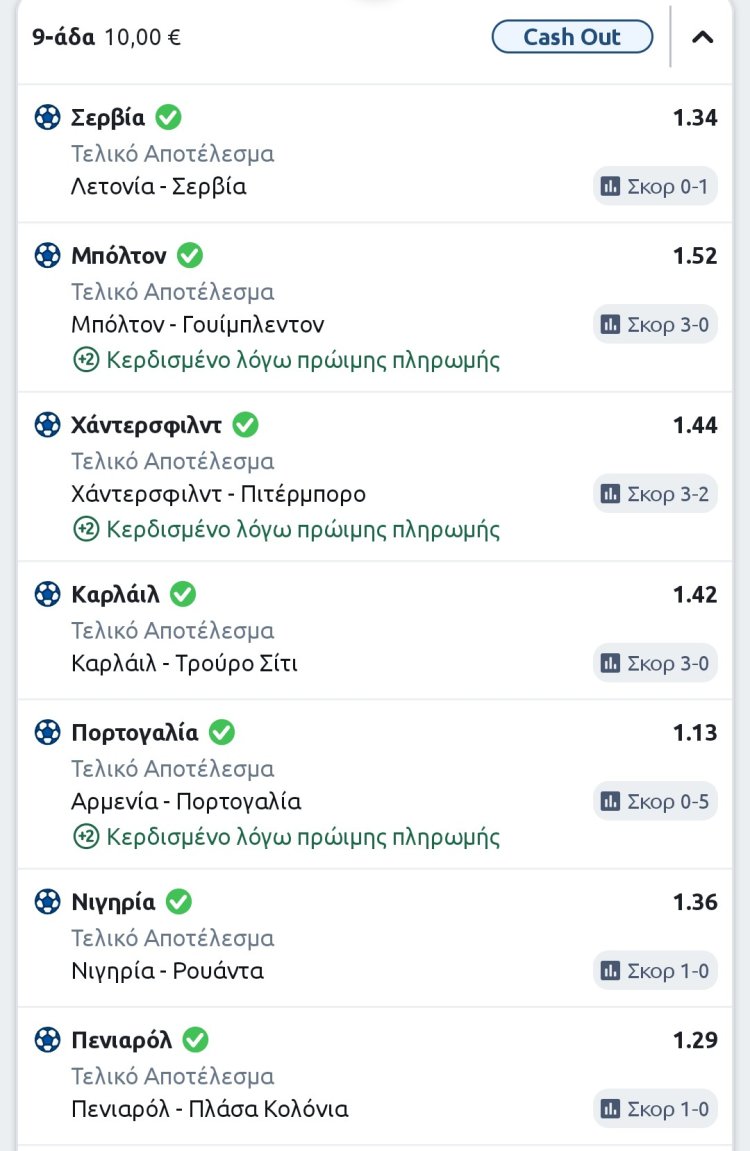The width and height of the screenshot is (750, 1151).
Task: Open the Σκορ 0-1 stats badge
Action: (655, 186)
